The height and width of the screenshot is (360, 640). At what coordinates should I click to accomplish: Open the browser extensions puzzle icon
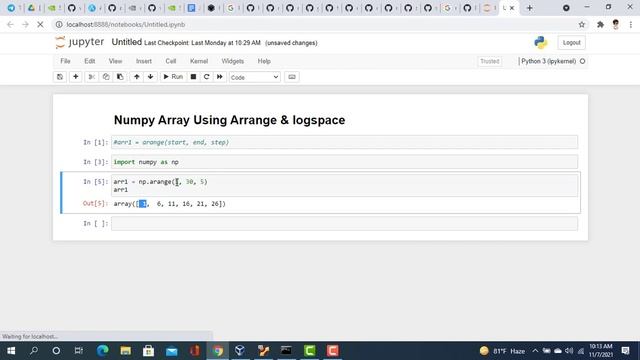(x=600, y=24)
